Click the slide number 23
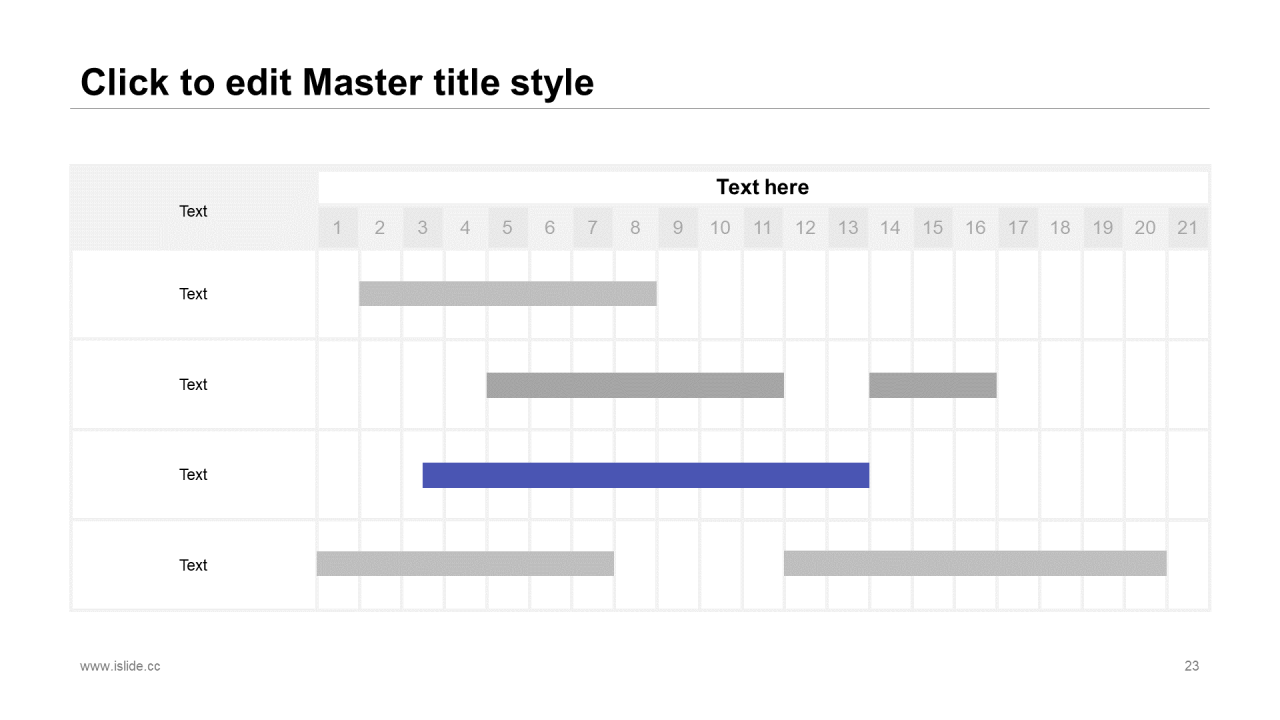Screen dimensions: 1280x720 (1191, 666)
